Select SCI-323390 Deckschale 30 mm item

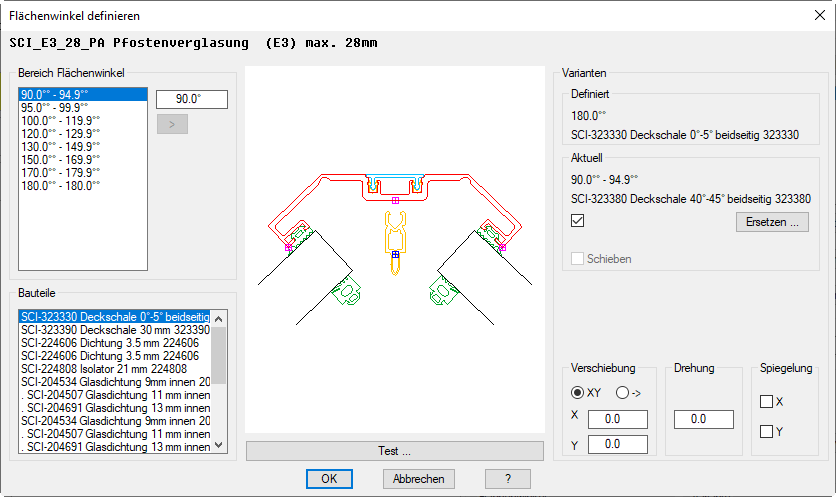pyautogui.click(x=115, y=329)
